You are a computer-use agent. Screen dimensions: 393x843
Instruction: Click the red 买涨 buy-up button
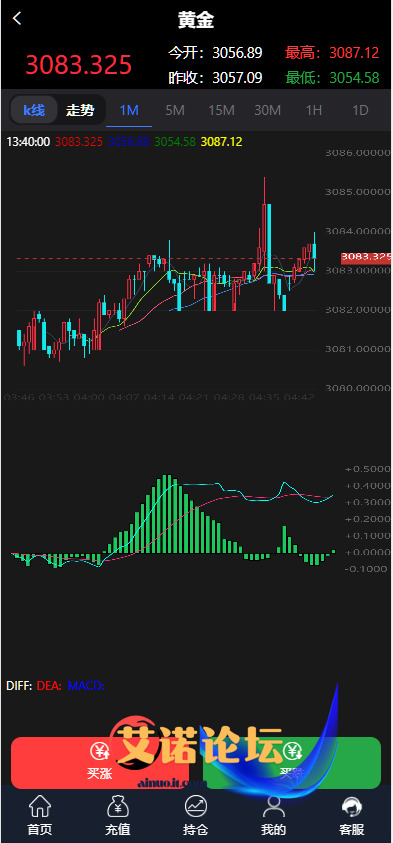[x=100, y=762]
